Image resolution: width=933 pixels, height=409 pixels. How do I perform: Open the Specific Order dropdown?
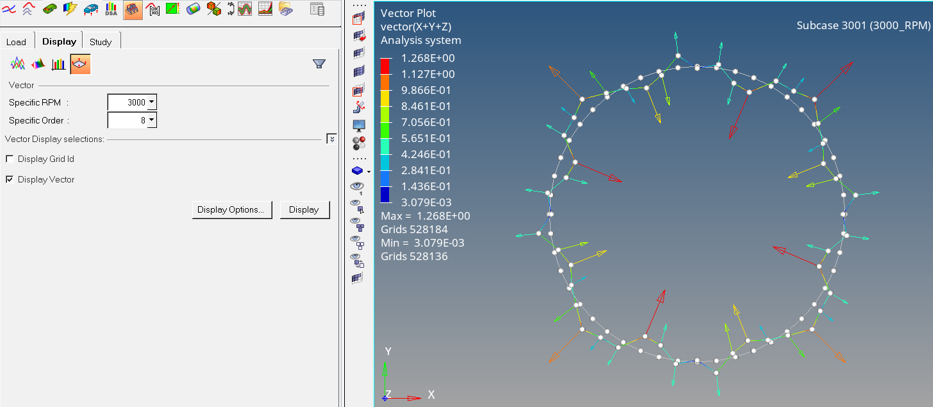[152, 121]
